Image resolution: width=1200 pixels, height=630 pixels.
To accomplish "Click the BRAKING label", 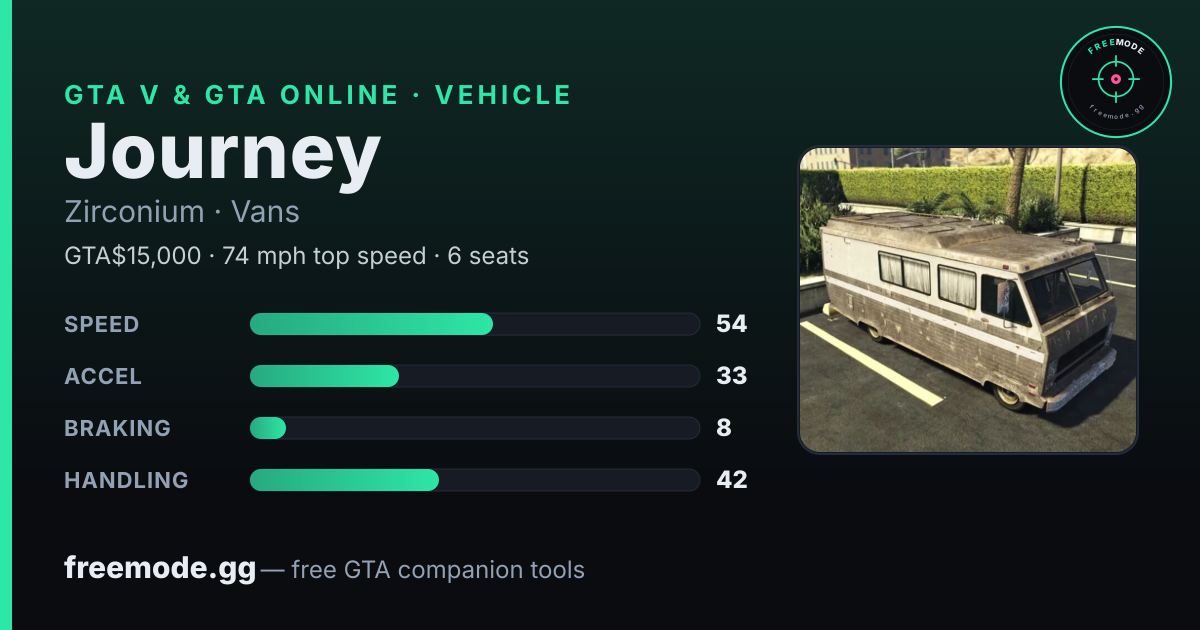I will point(117,428).
